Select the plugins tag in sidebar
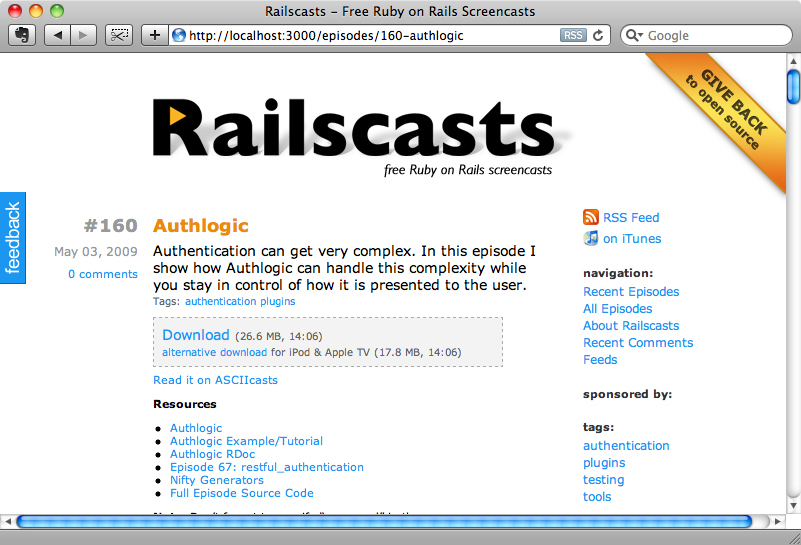The image size is (801, 545). click(604, 463)
